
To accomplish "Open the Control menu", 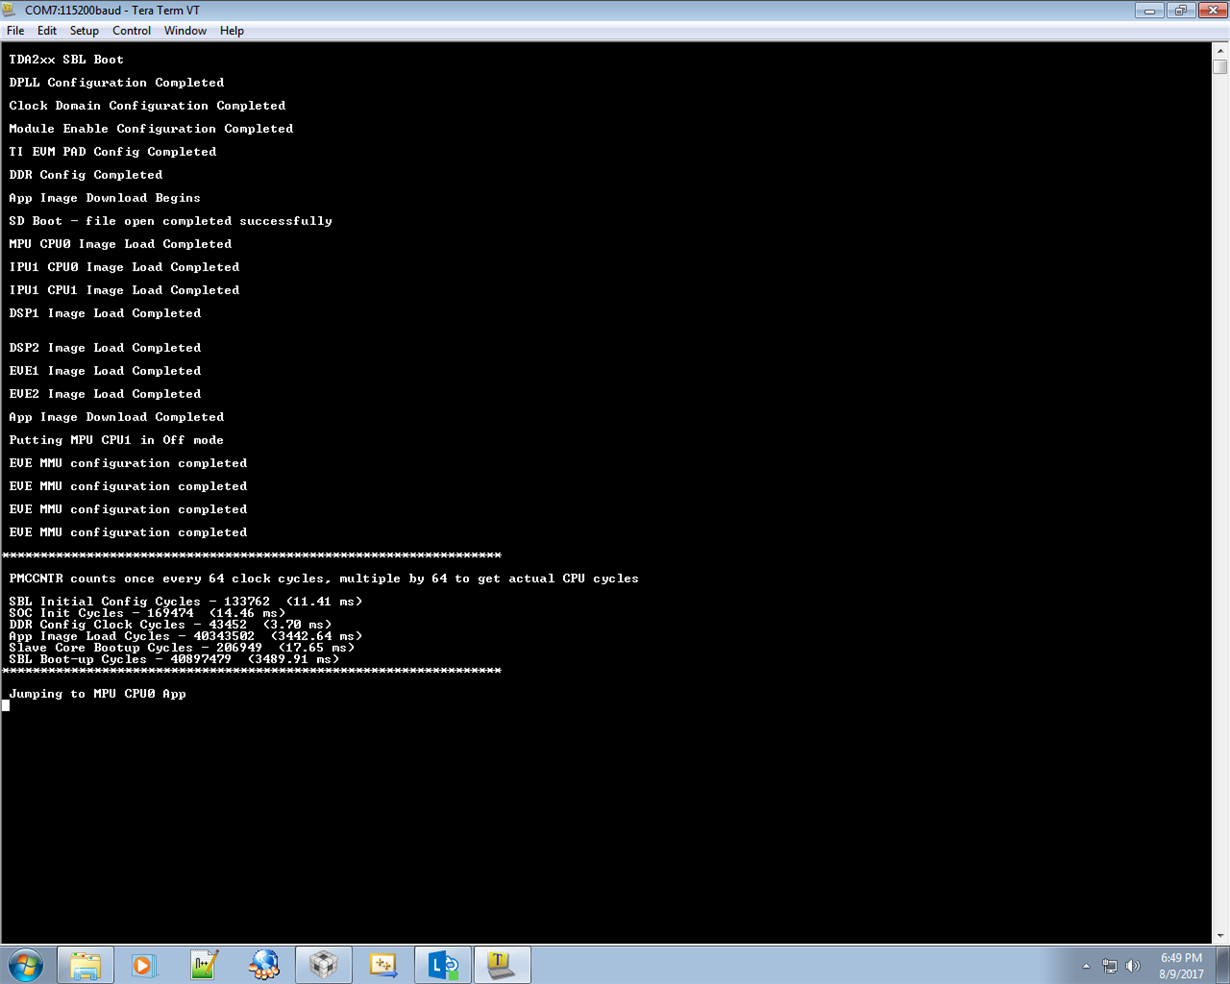I will [132, 31].
